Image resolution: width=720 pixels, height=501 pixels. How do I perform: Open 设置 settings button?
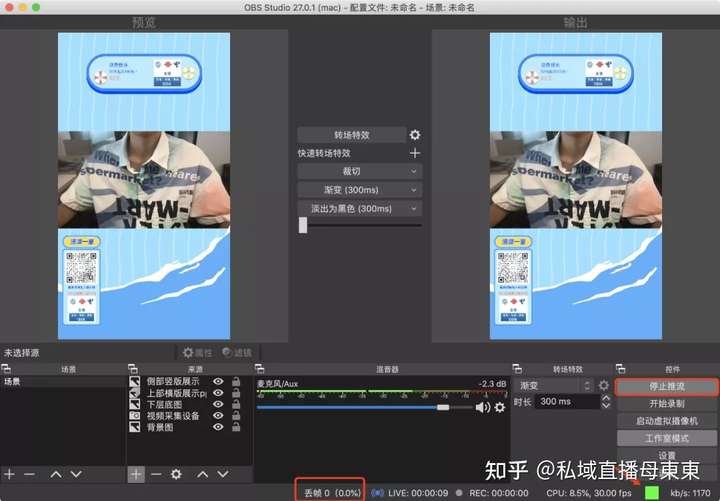point(667,455)
